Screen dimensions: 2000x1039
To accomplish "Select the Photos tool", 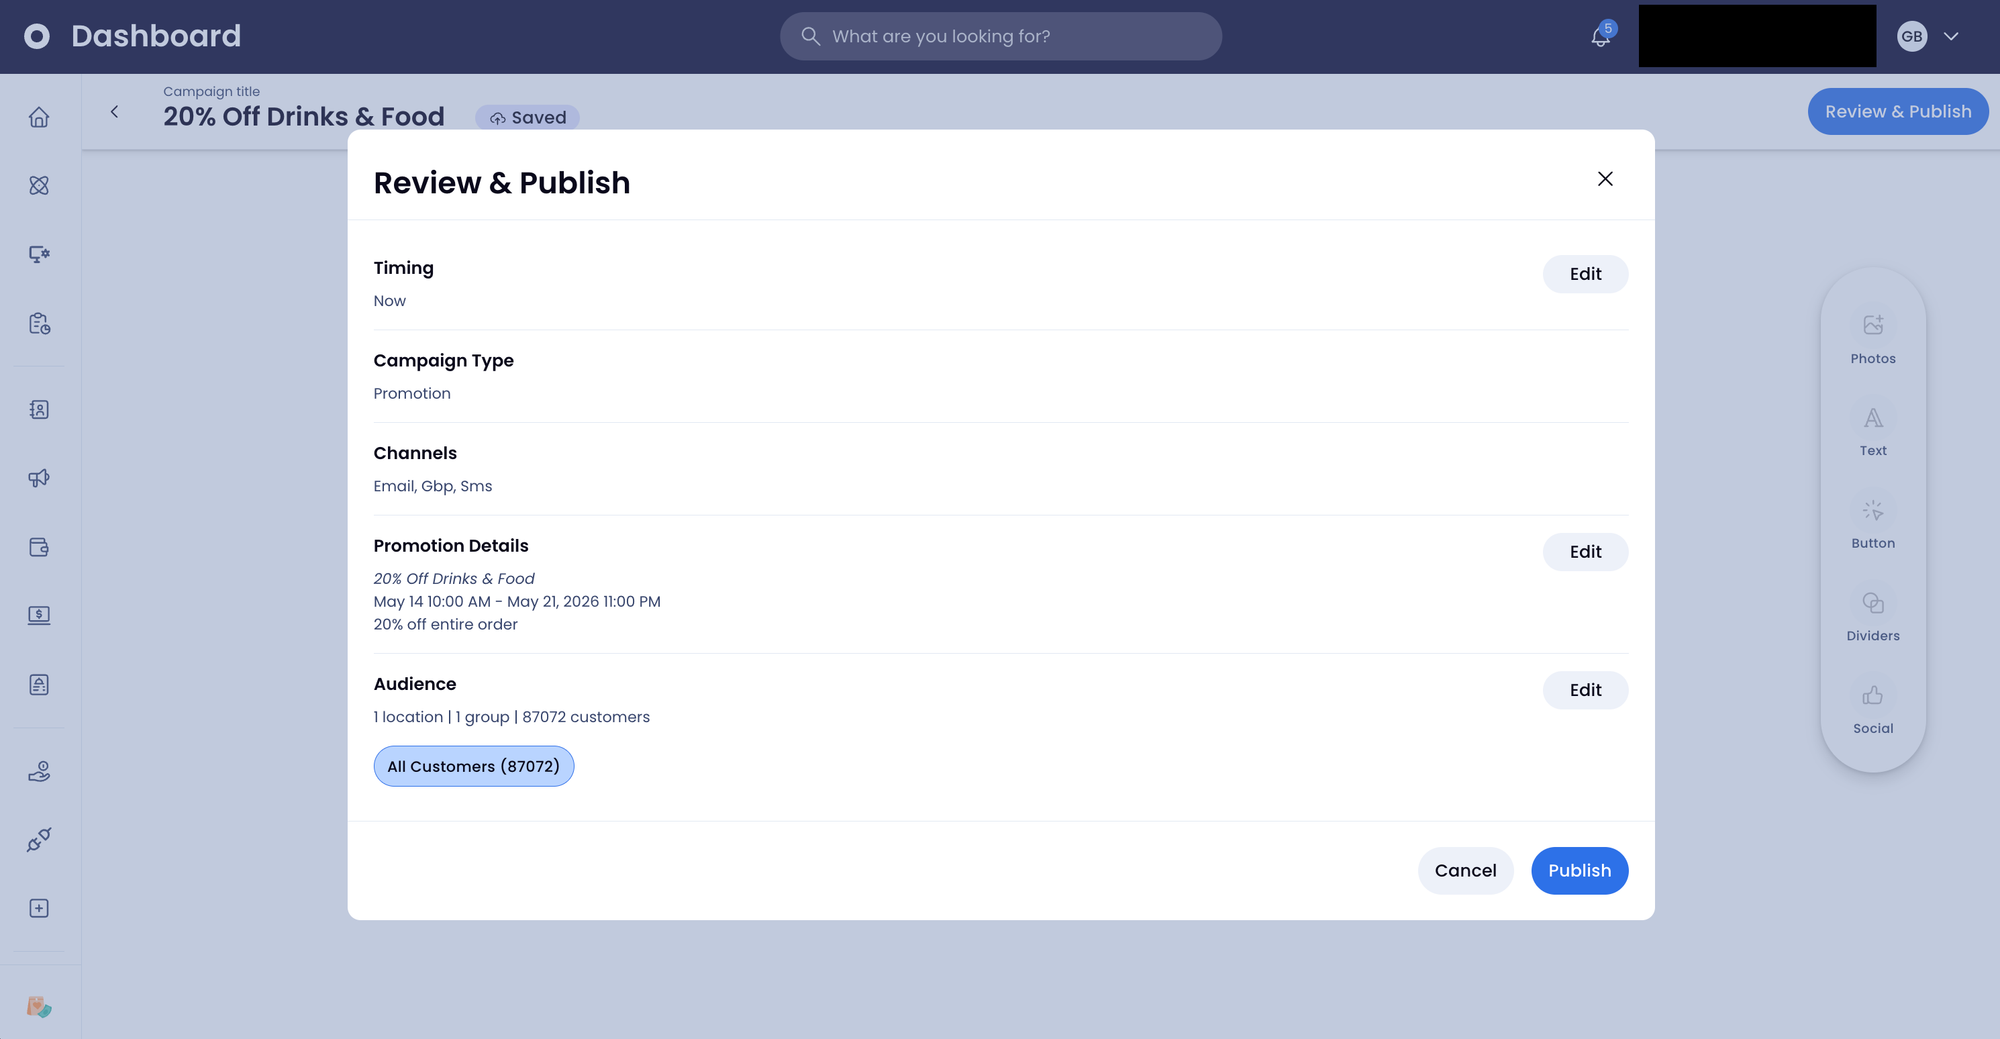I will tap(1873, 339).
